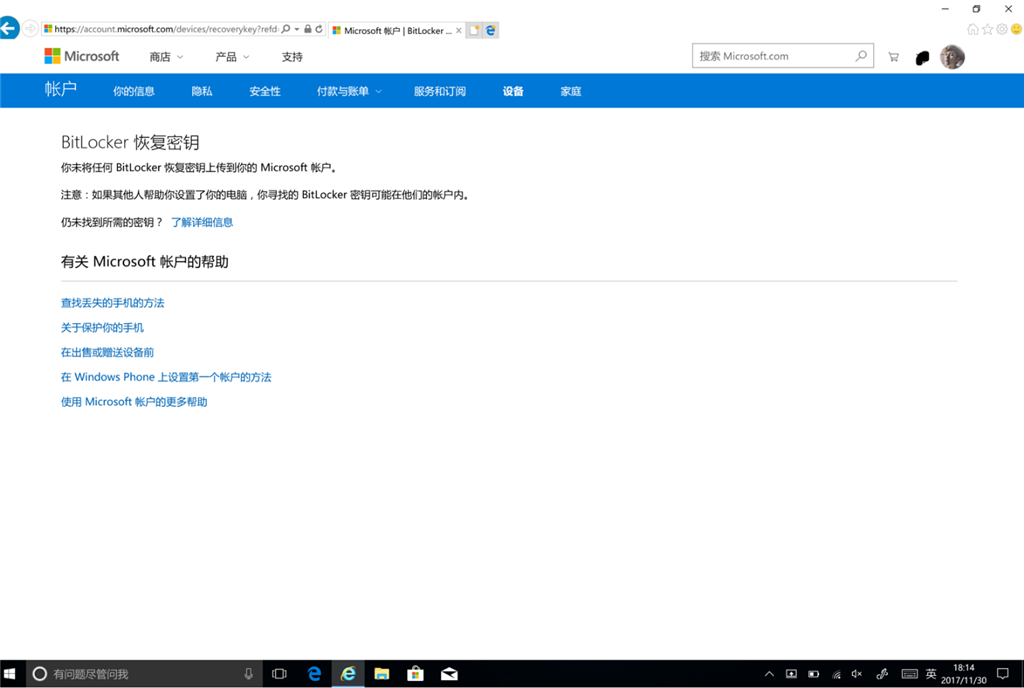Open the 服务和订阅 tab
The height and width of the screenshot is (688, 1024).
tap(440, 91)
